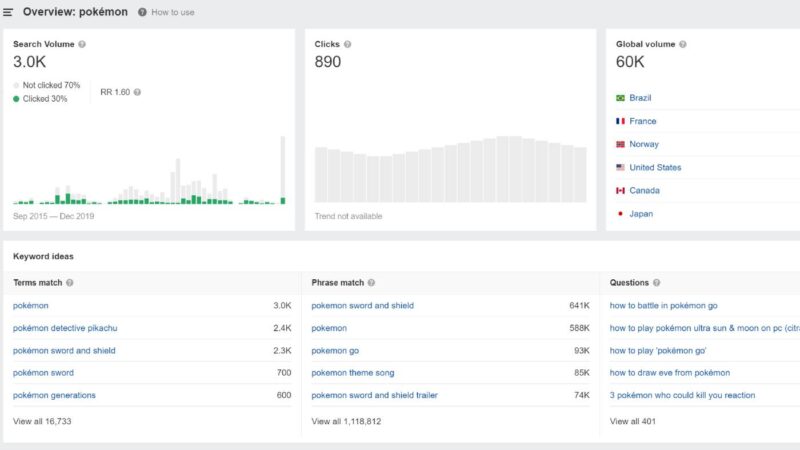Open pokémon generations keyword
This screenshot has height=450, width=800.
(x=54, y=395)
